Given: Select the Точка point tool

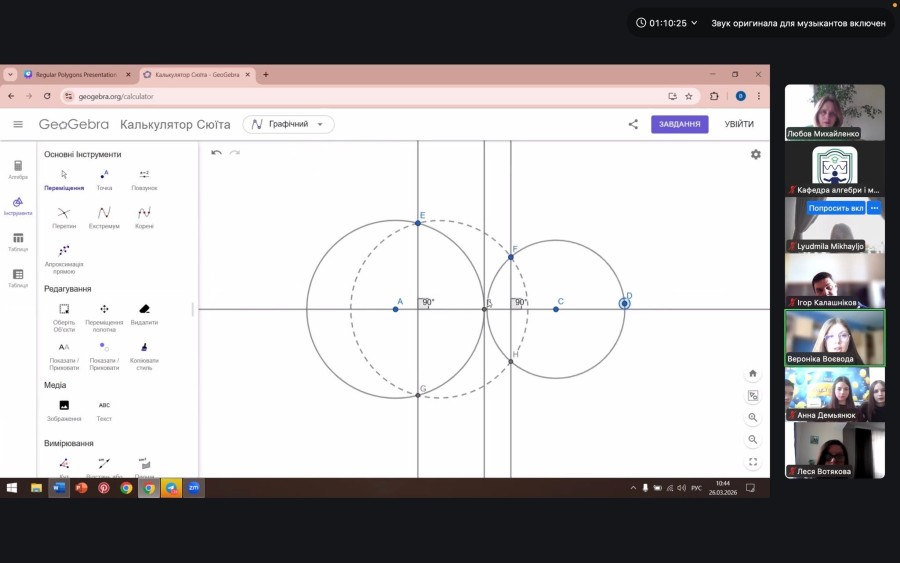Looking at the screenshot, I should pos(104,179).
